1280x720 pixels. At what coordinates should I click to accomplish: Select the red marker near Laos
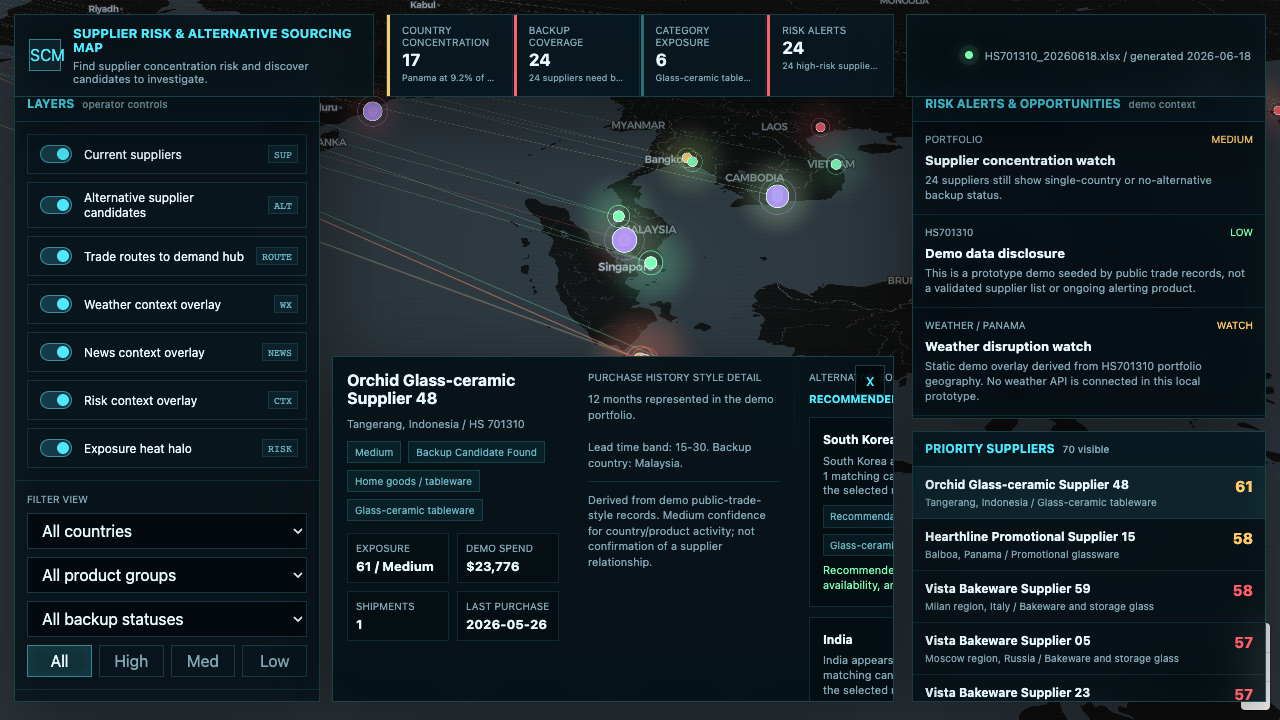pos(820,127)
